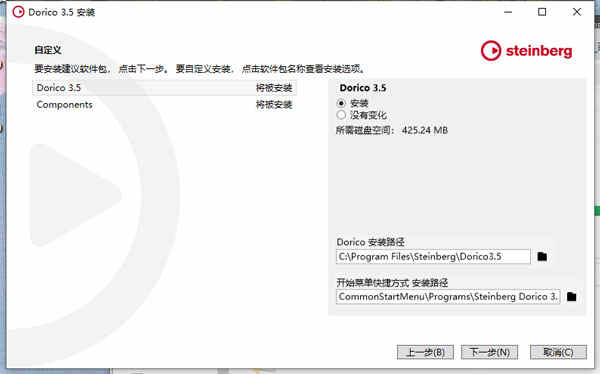
Task: Click the Steinberg logo
Action: (x=527, y=51)
